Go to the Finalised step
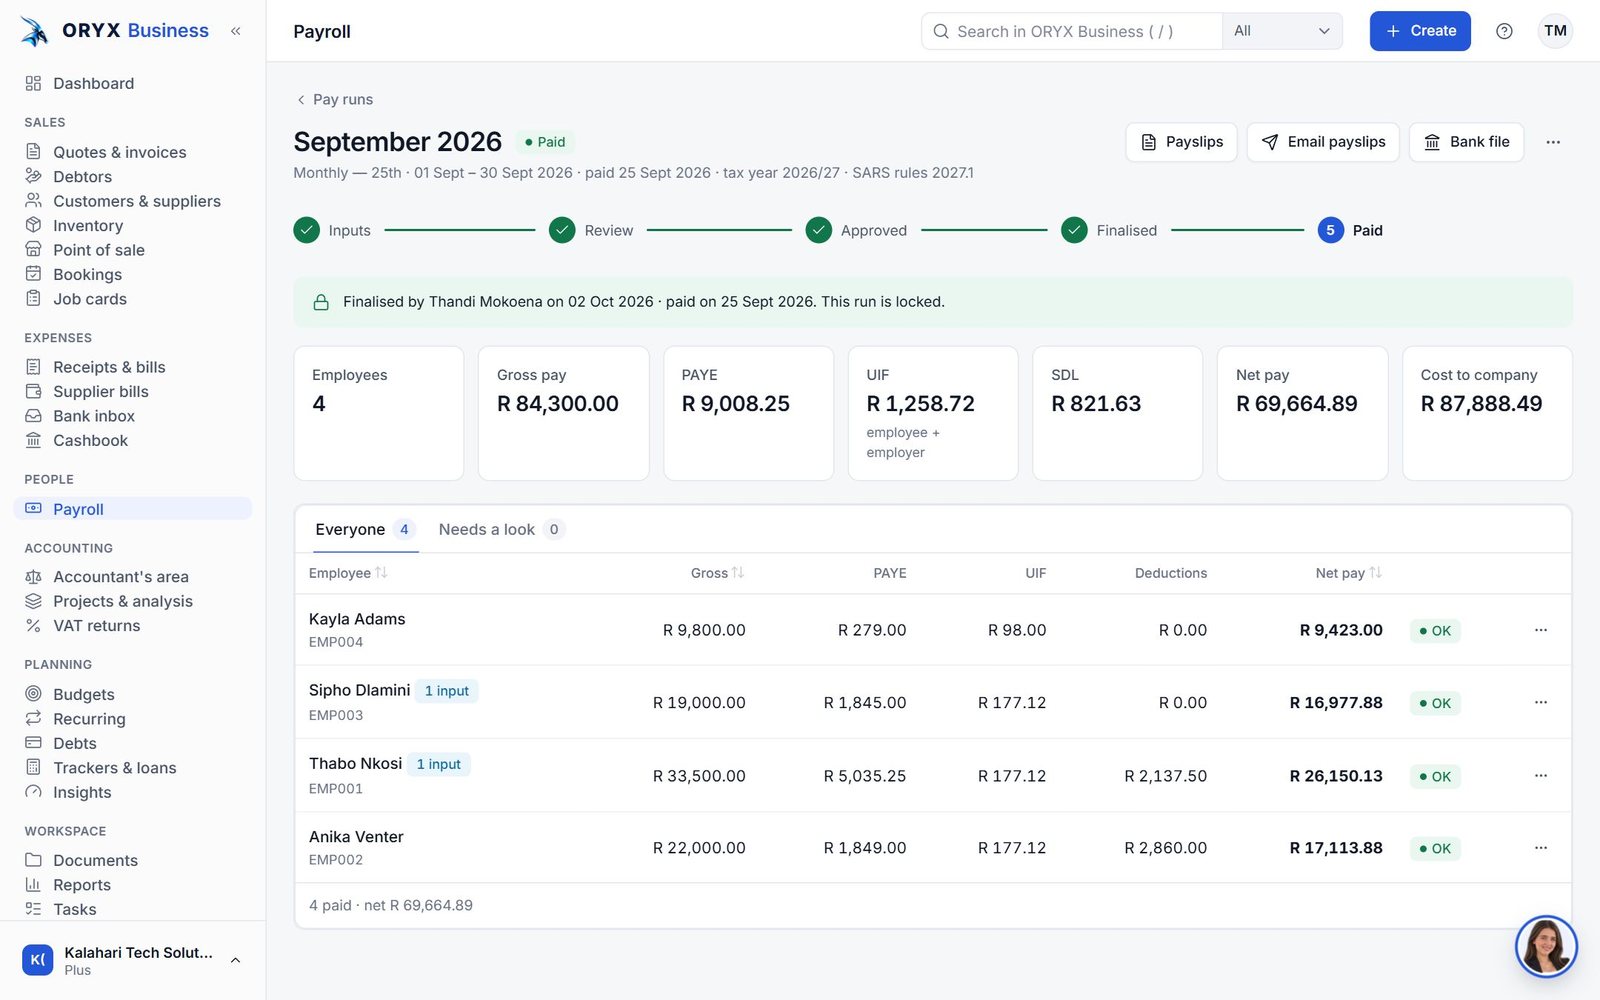This screenshot has width=1600, height=1000. click(x=1109, y=230)
